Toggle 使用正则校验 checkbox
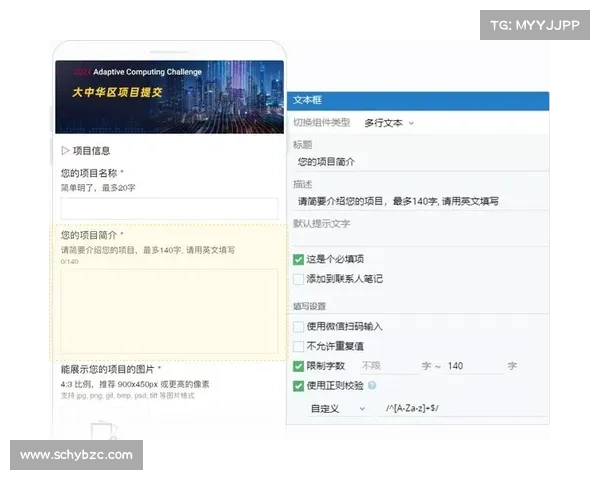Screen dimensions: 600x480 (x=298, y=386)
